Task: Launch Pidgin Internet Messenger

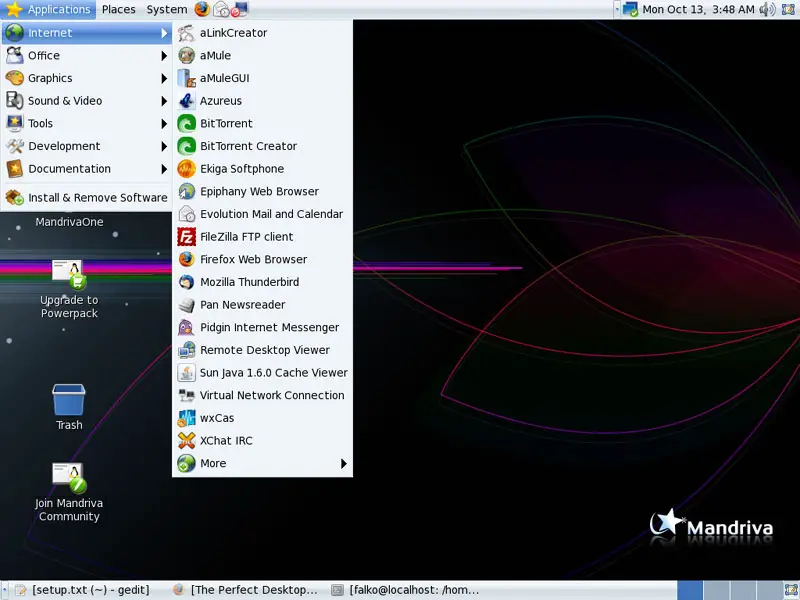Action: click(x=262, y=327)
